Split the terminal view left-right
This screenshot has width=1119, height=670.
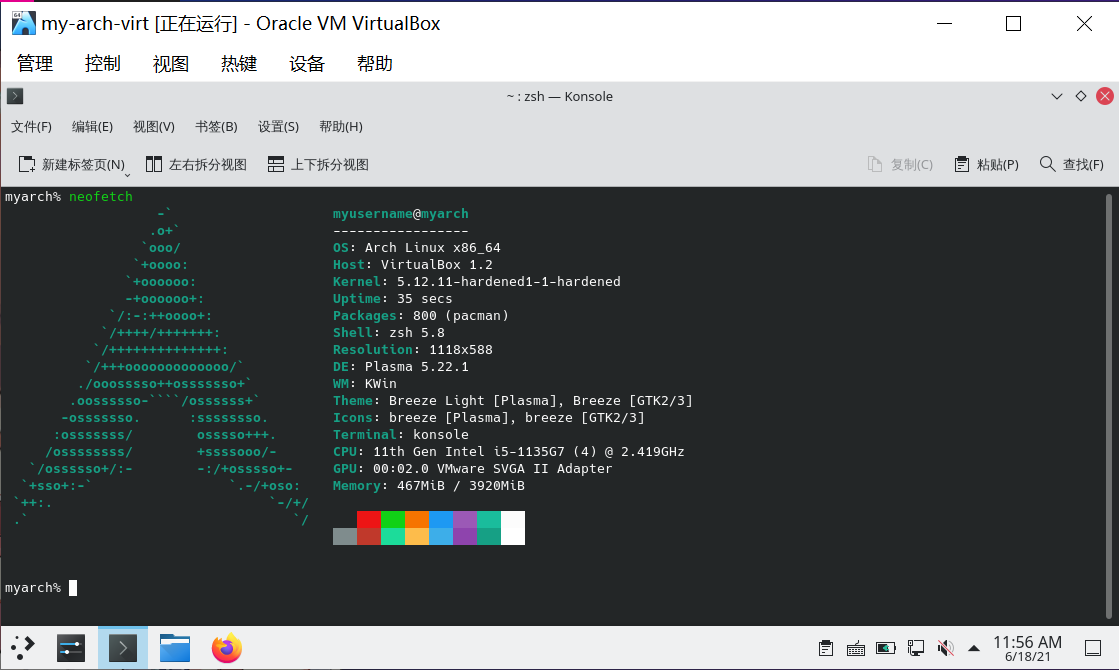point(198,164)
